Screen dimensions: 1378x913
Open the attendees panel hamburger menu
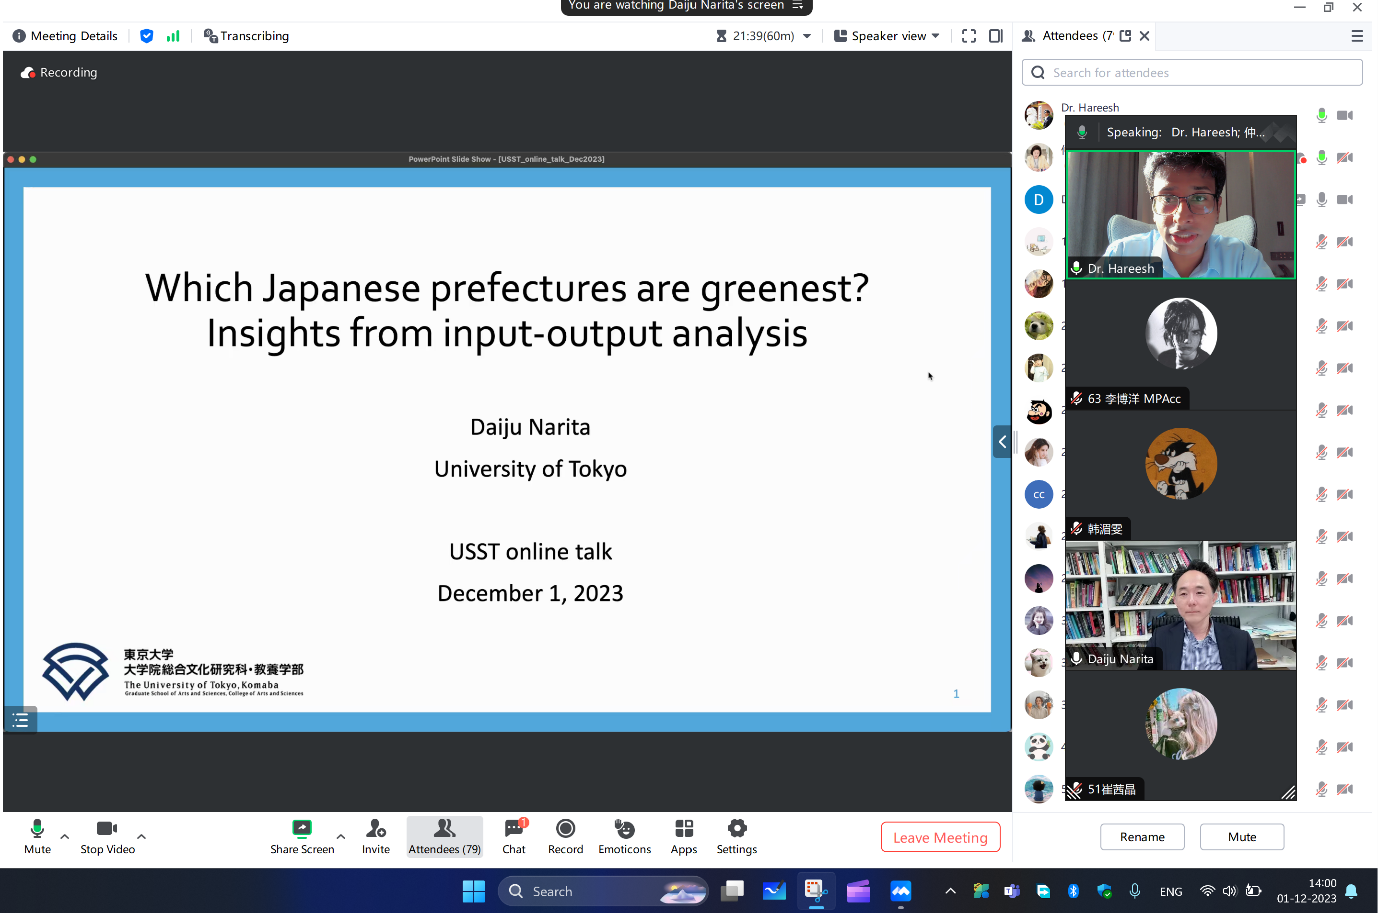(1357, 36)
